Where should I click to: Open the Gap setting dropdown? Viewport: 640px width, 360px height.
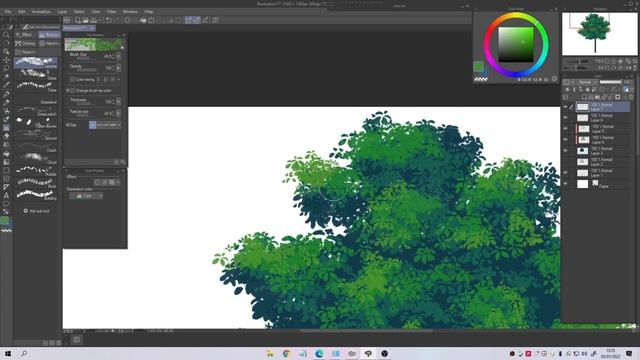[x=105, y=125]
